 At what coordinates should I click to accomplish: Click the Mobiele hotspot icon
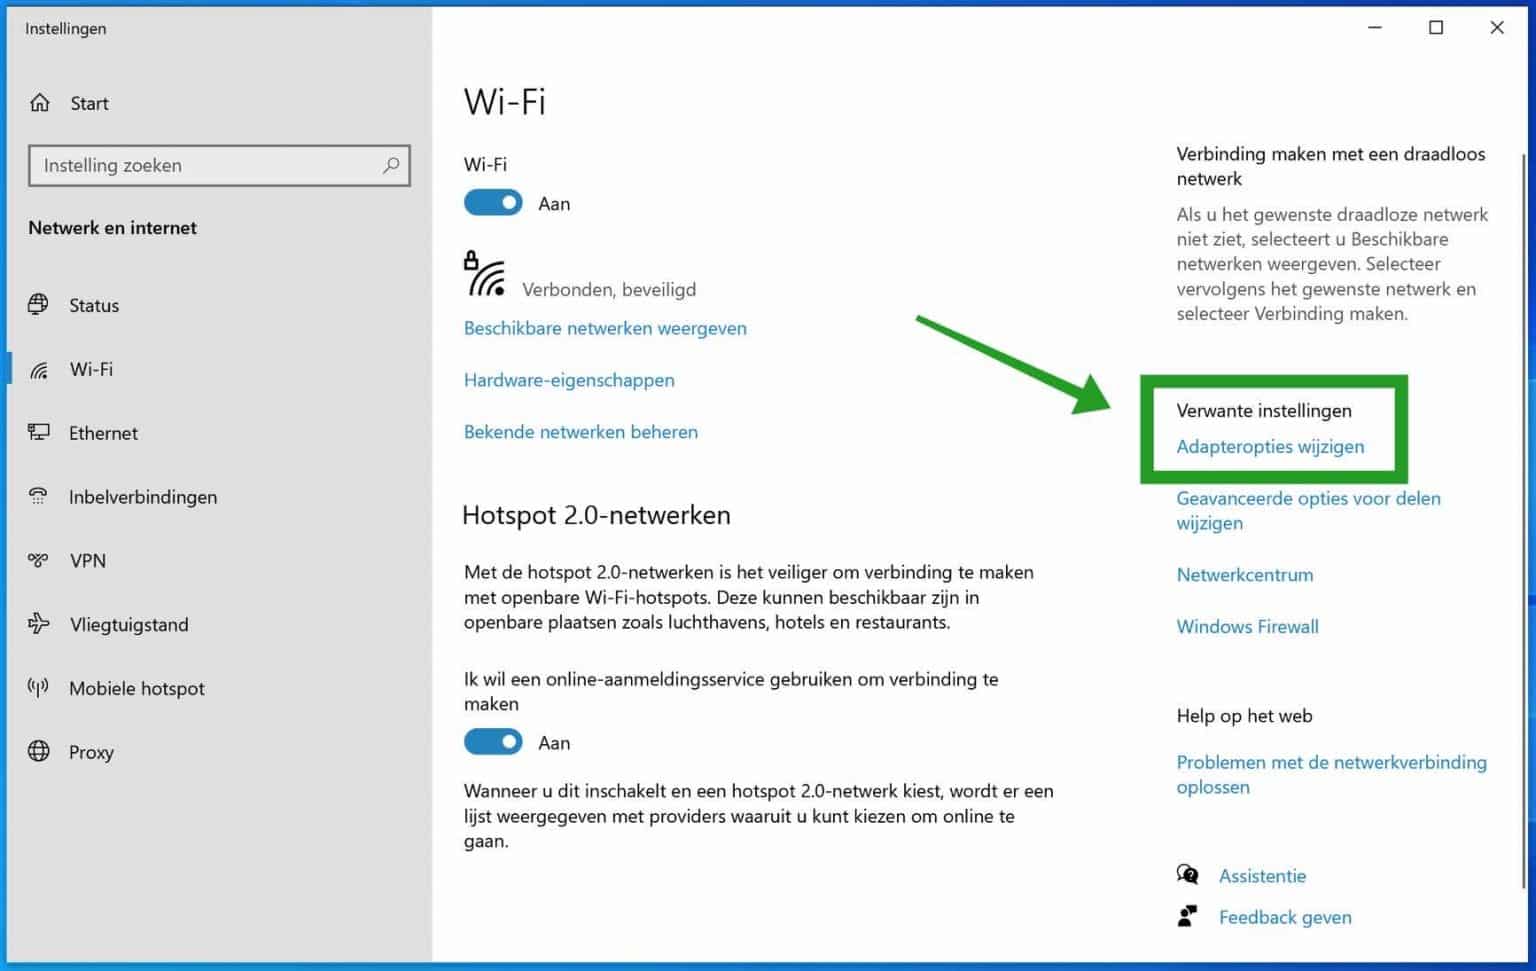point(39,688)
